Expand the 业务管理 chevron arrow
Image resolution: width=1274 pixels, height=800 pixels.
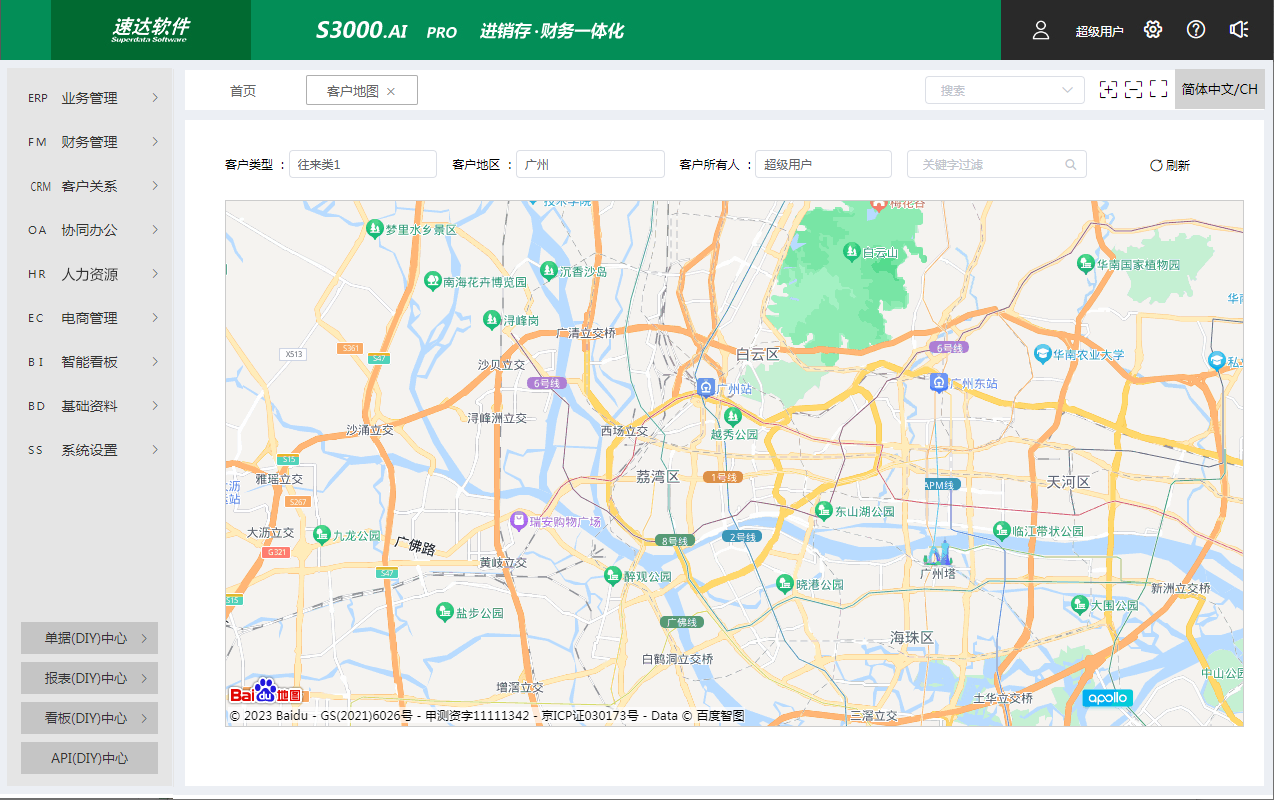[155, 97]
